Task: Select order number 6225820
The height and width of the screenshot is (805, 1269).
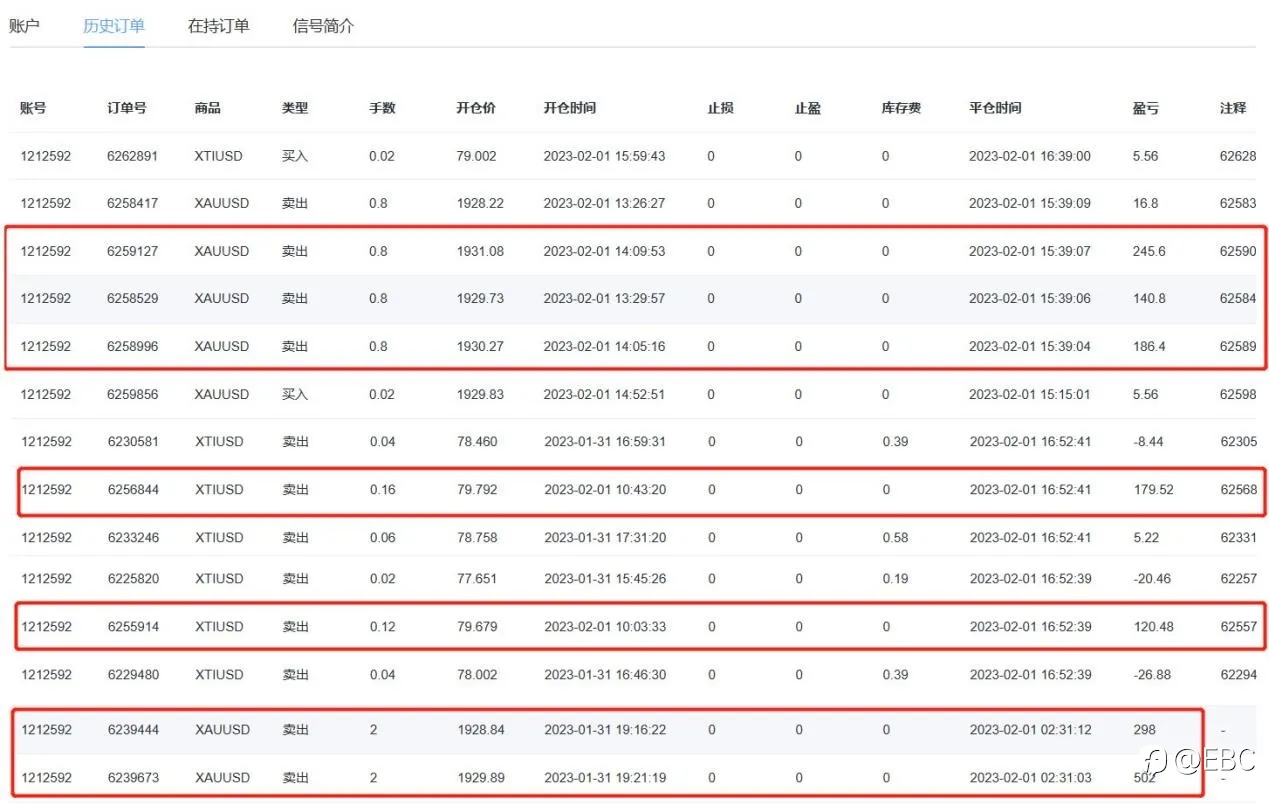Action: click(x=133, y=578)
